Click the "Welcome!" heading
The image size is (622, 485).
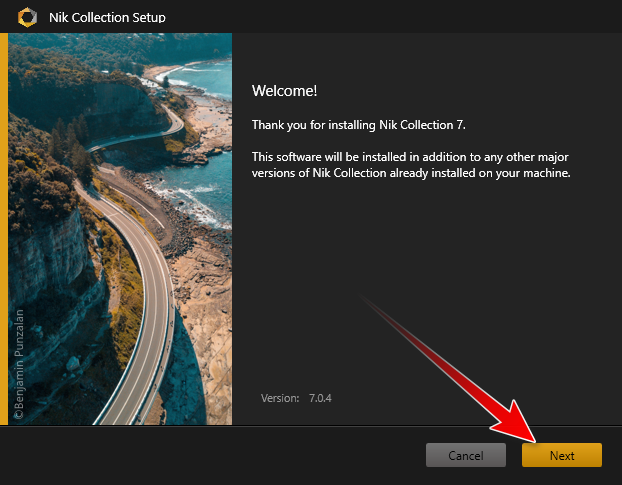(284, 91)
